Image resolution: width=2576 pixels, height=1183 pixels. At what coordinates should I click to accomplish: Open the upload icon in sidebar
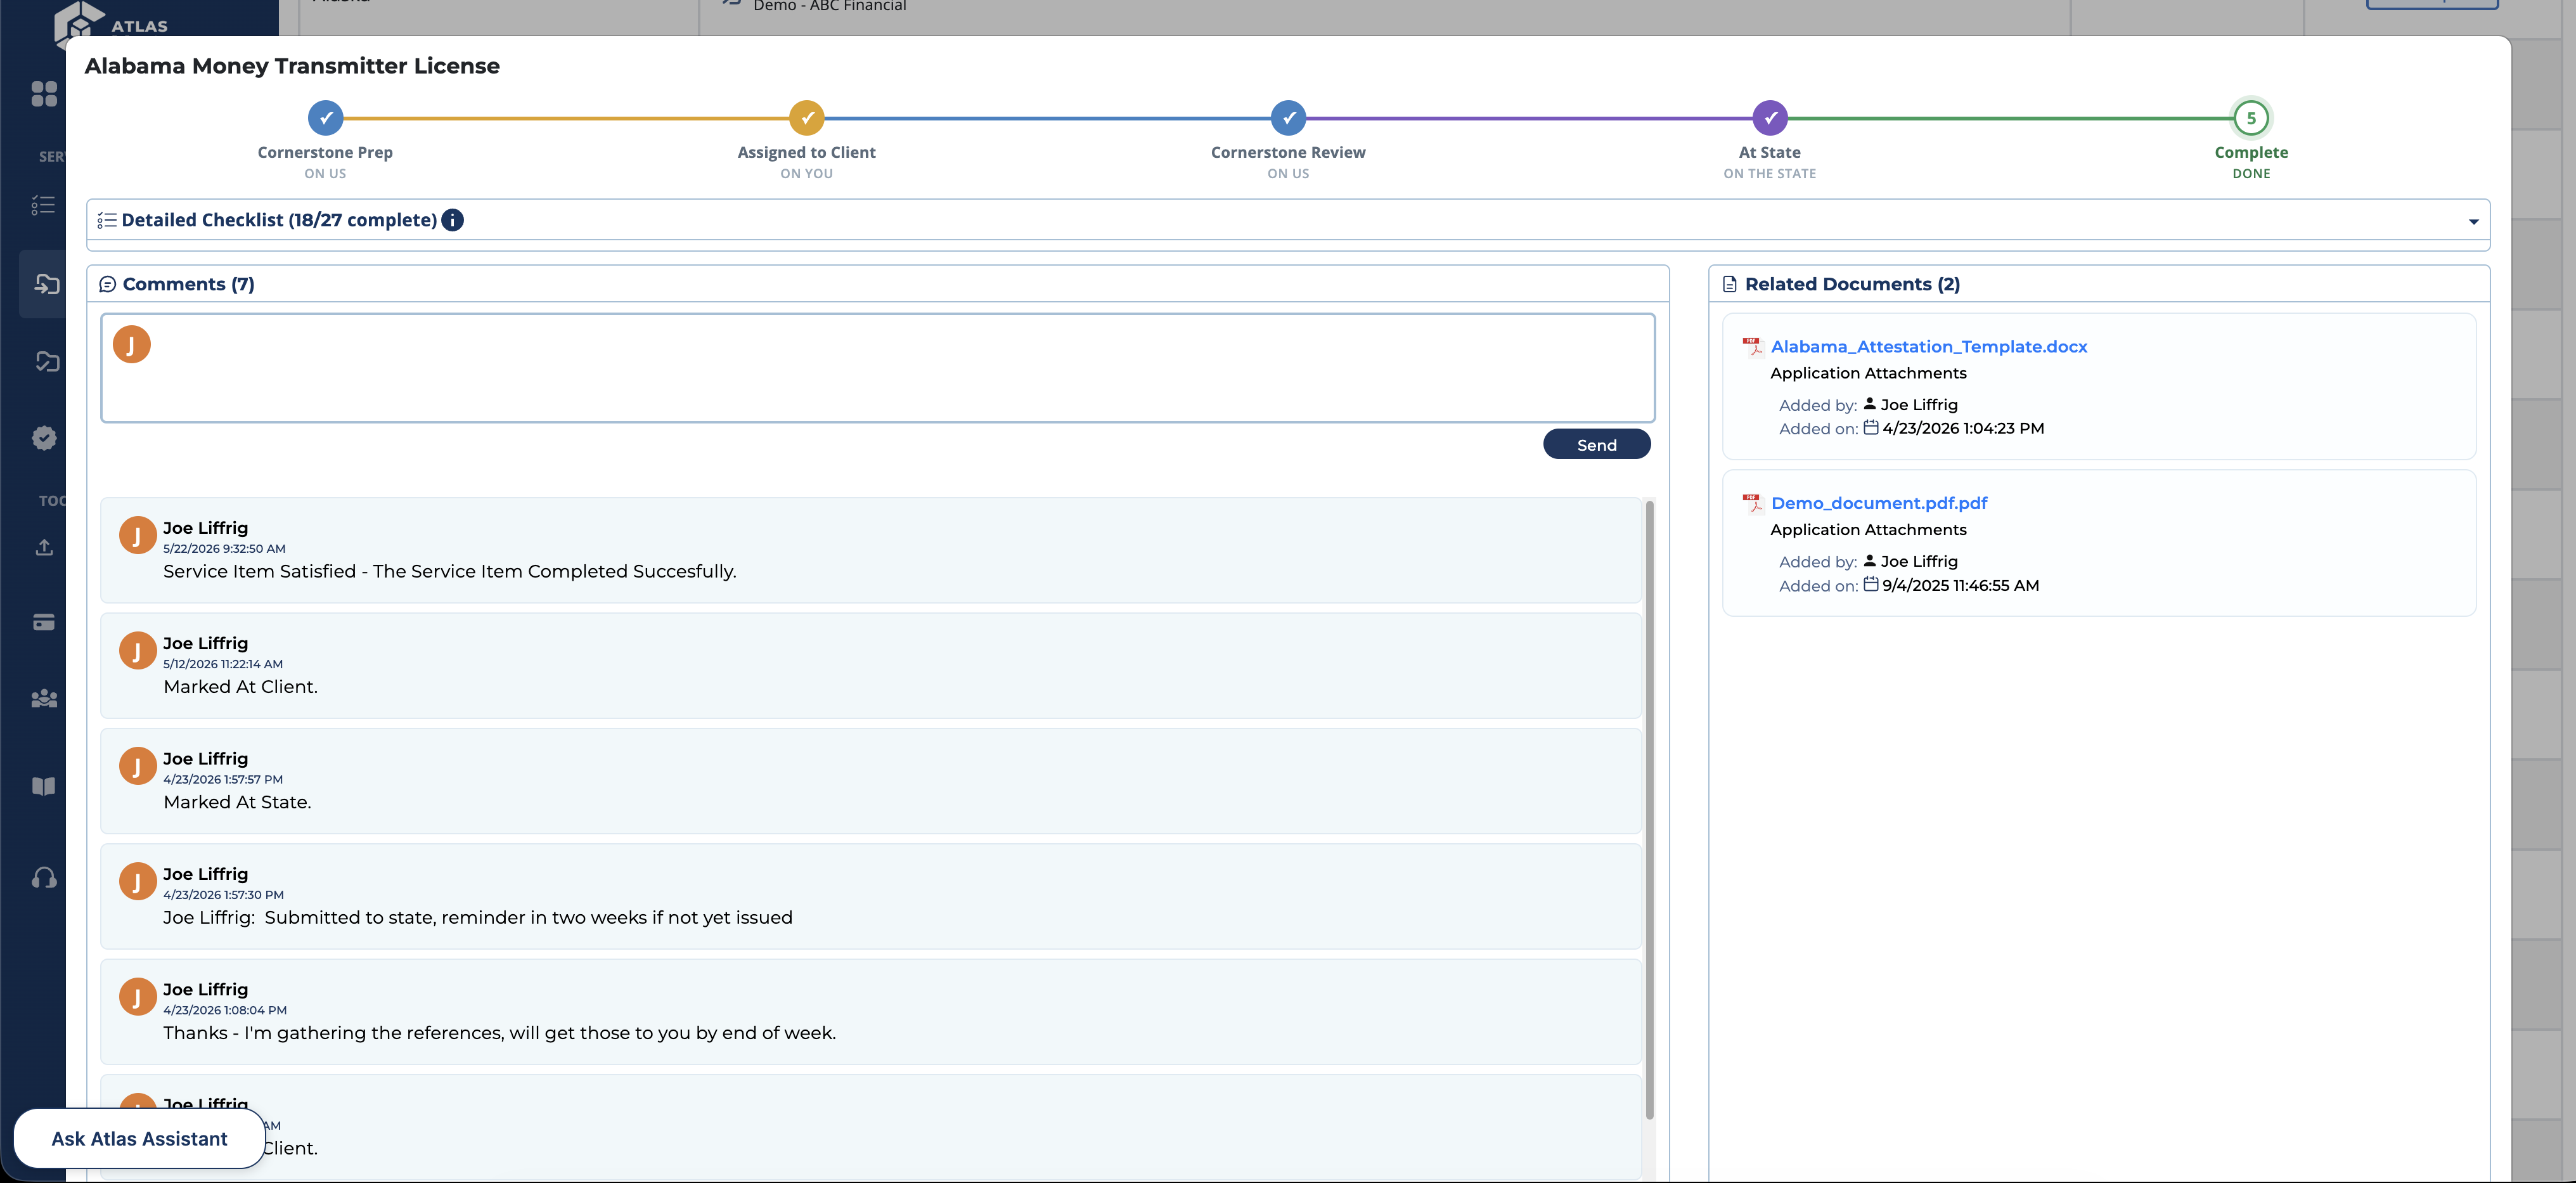44,547
